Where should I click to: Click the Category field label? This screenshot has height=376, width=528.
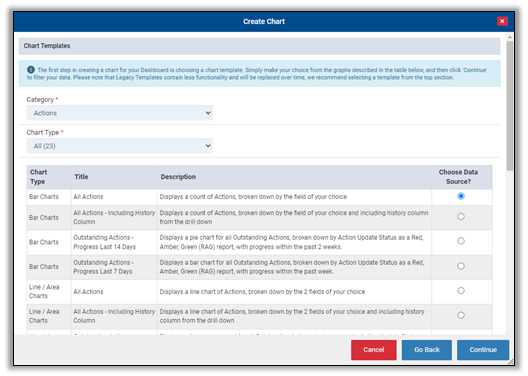tap(40, 100)
